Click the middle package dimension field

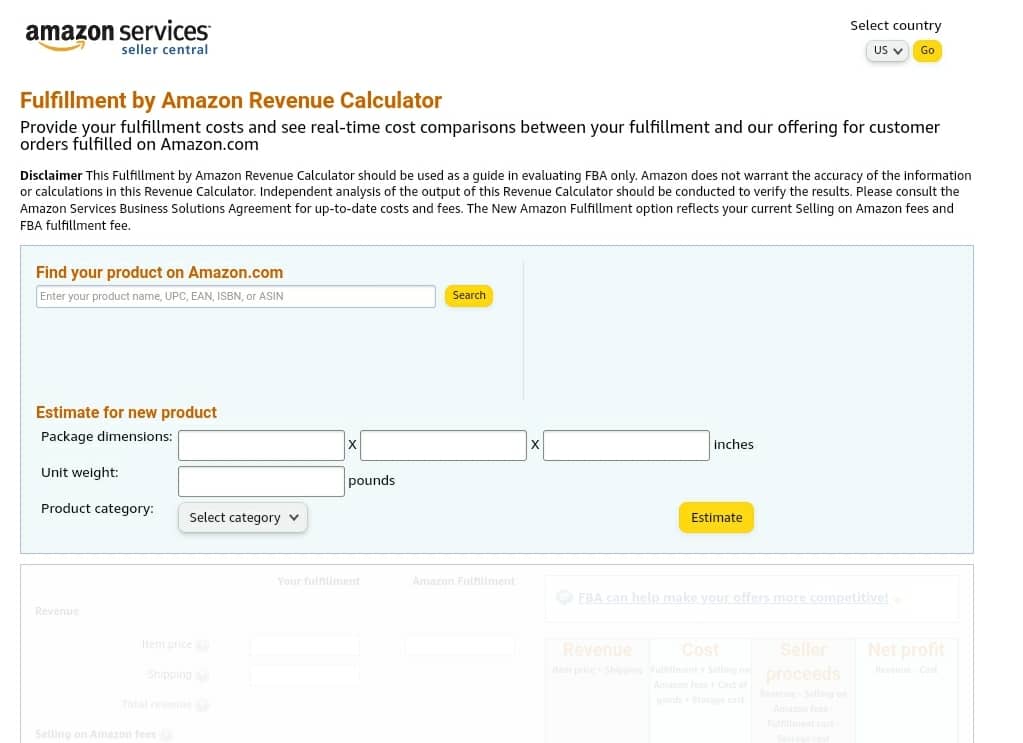[444, 445]
